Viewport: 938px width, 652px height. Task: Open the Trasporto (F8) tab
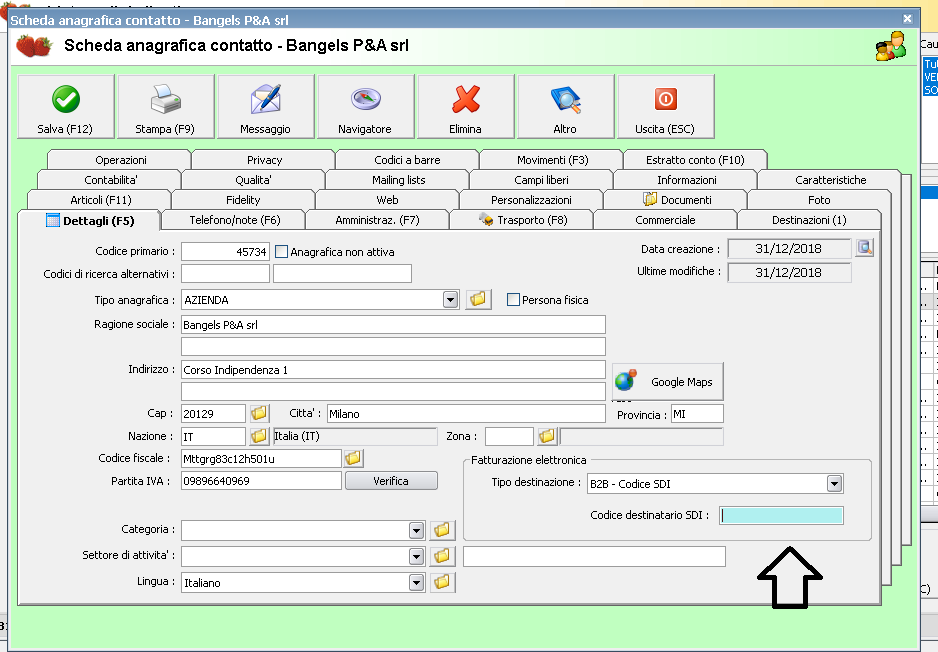(522, 220)
